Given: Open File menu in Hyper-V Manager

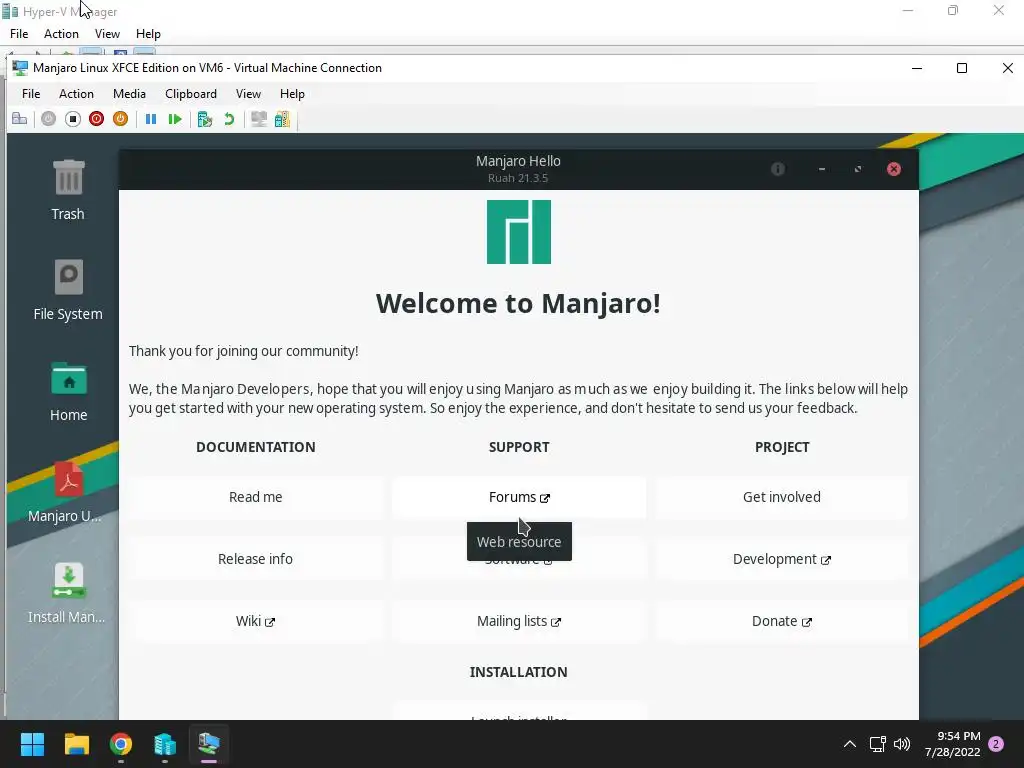Looking at the screenshot, I should click(x=19, y=33).
